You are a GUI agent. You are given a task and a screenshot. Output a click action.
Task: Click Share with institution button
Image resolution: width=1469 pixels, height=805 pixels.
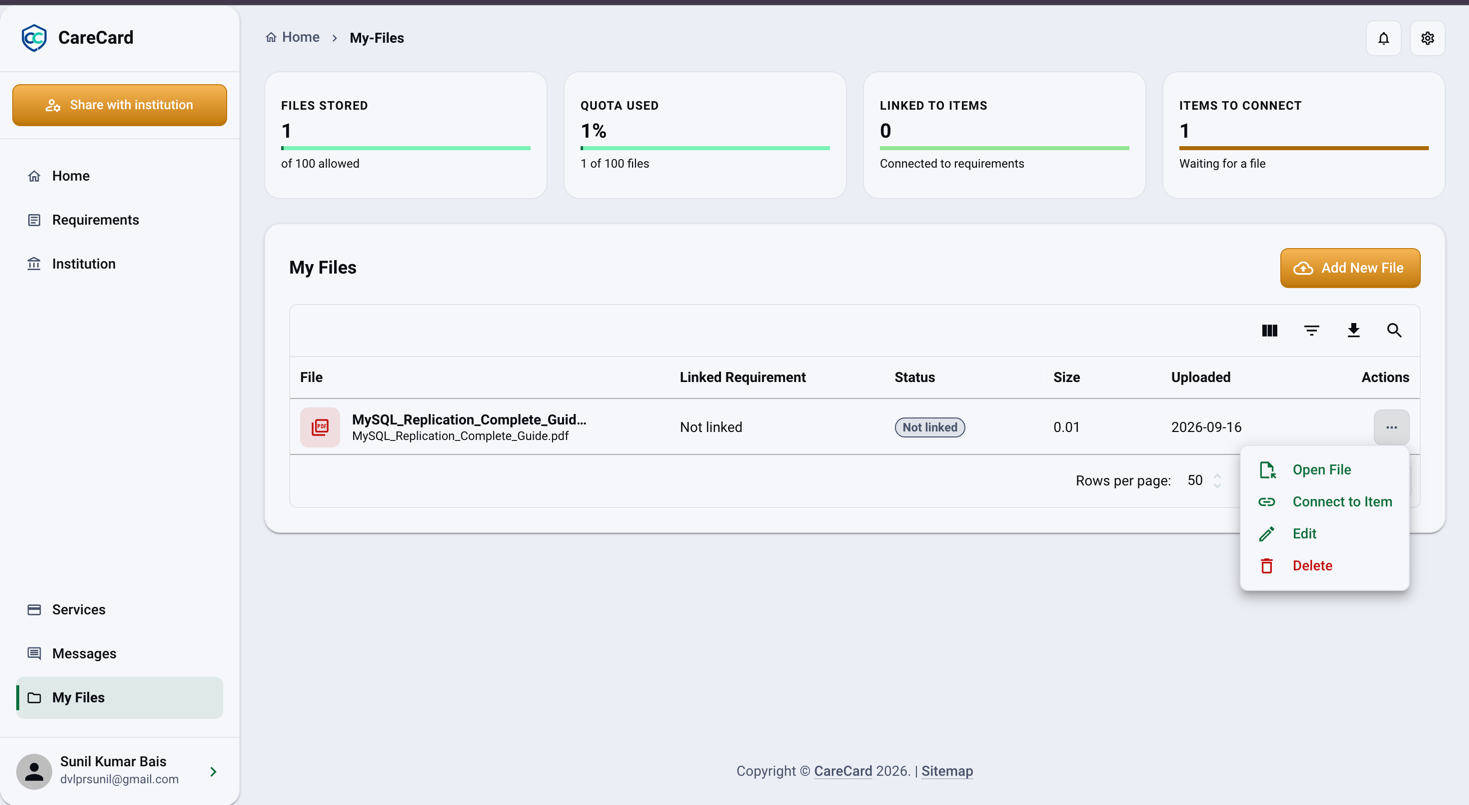click(120, 105)
